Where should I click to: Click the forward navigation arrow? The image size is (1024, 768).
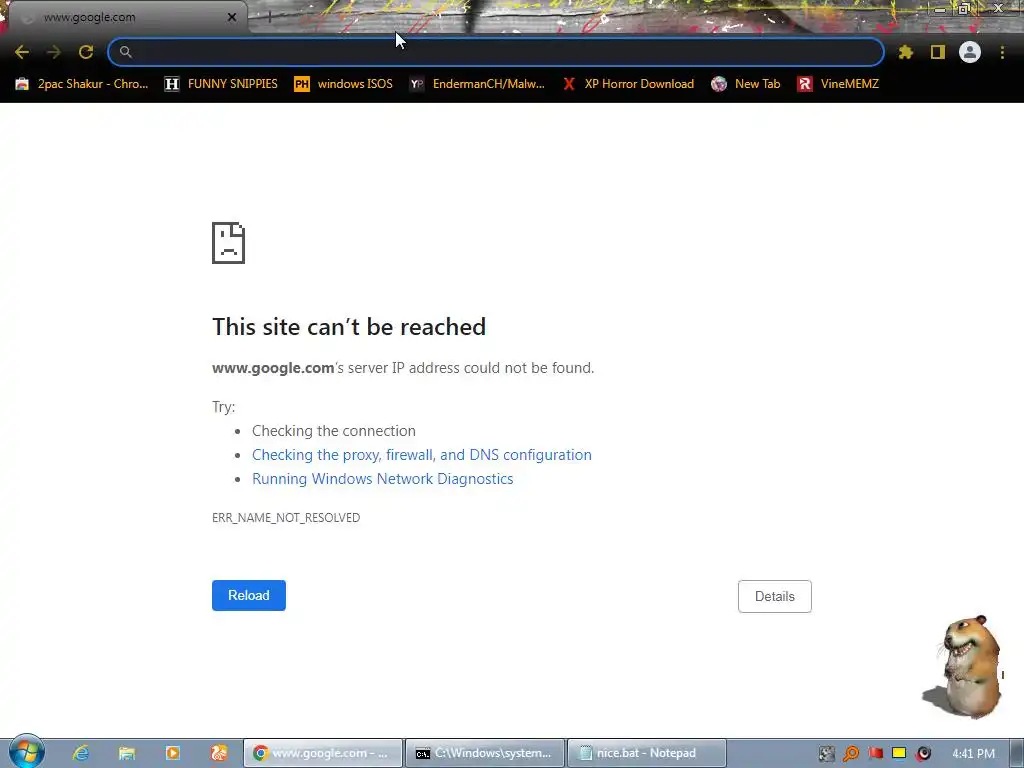54,52
